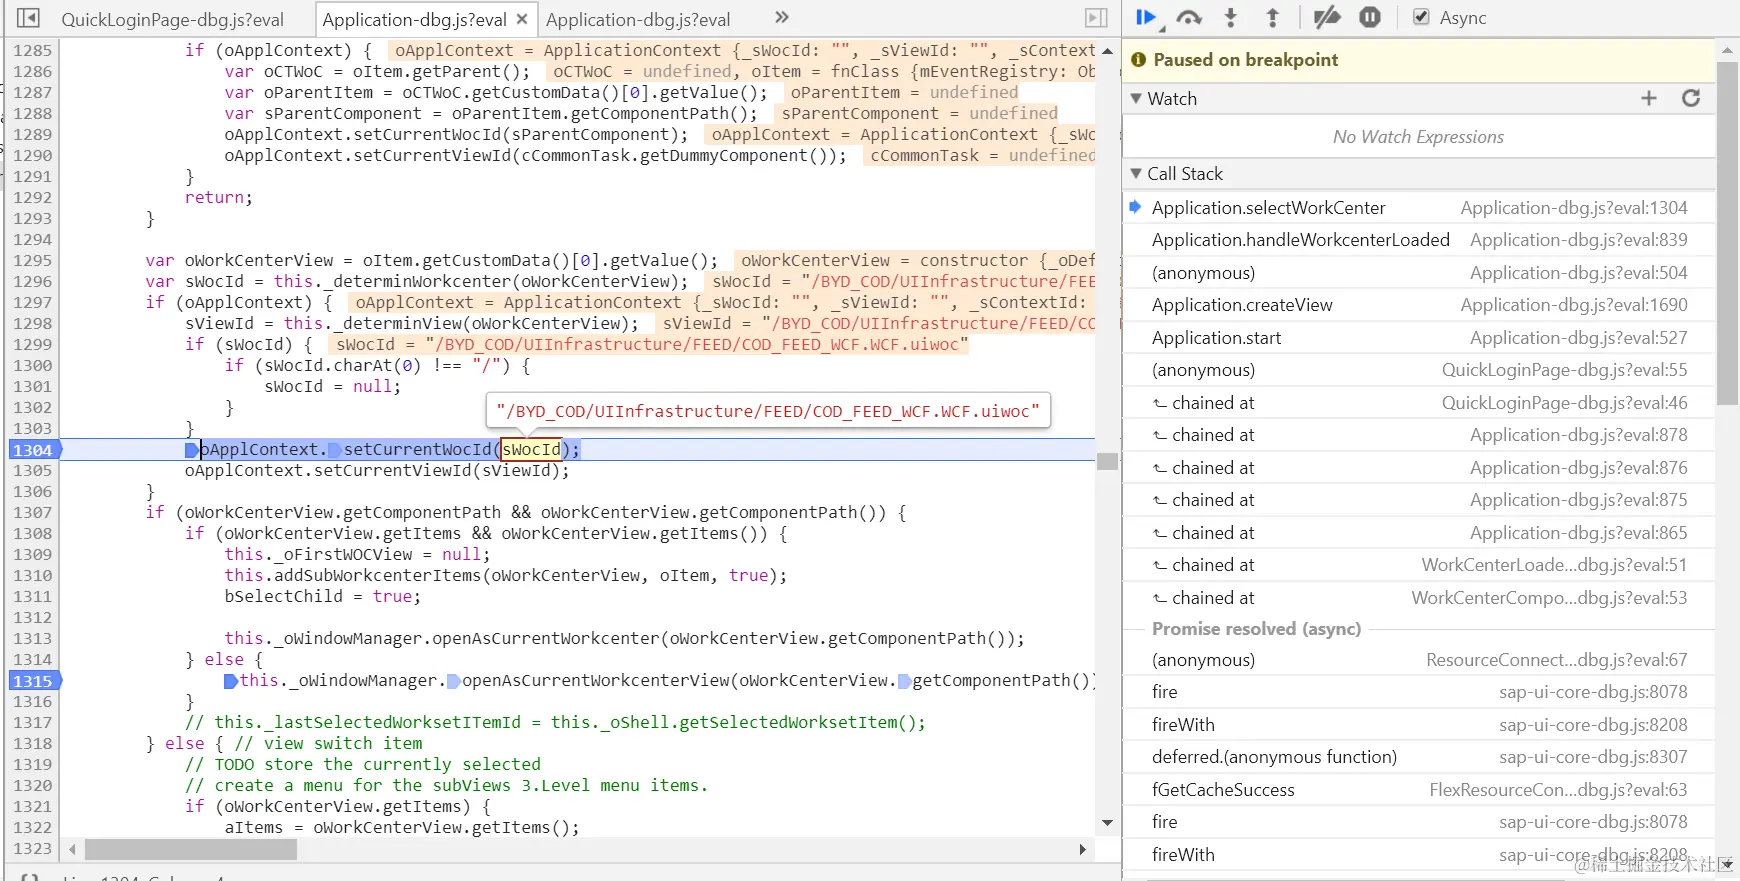Step out of current function

1272,18
